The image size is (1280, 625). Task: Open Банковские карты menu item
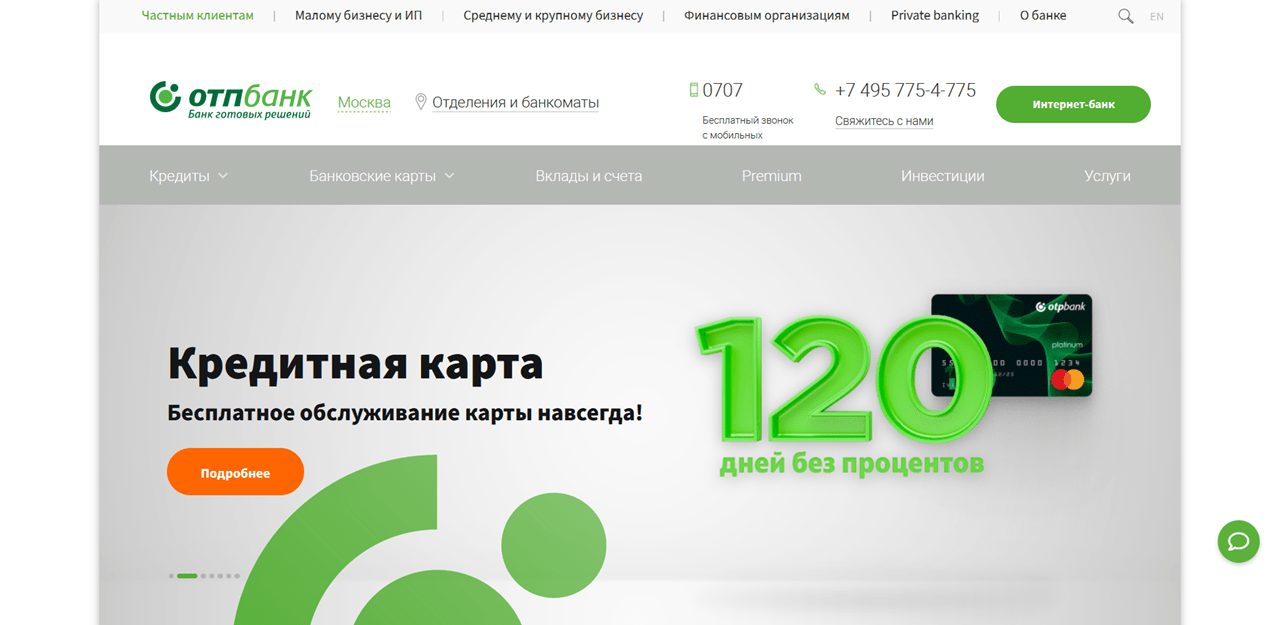pyautogui.click(x=372, y=176)
